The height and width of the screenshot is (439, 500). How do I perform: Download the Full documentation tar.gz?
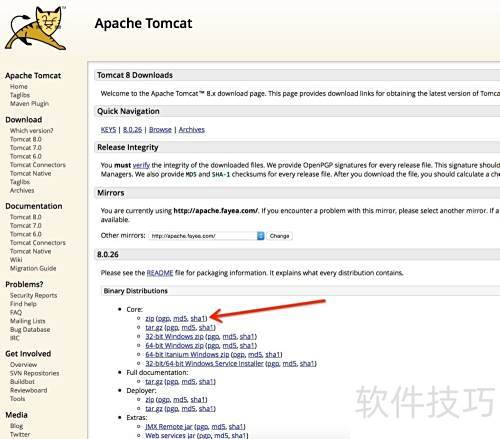[154, 382]
